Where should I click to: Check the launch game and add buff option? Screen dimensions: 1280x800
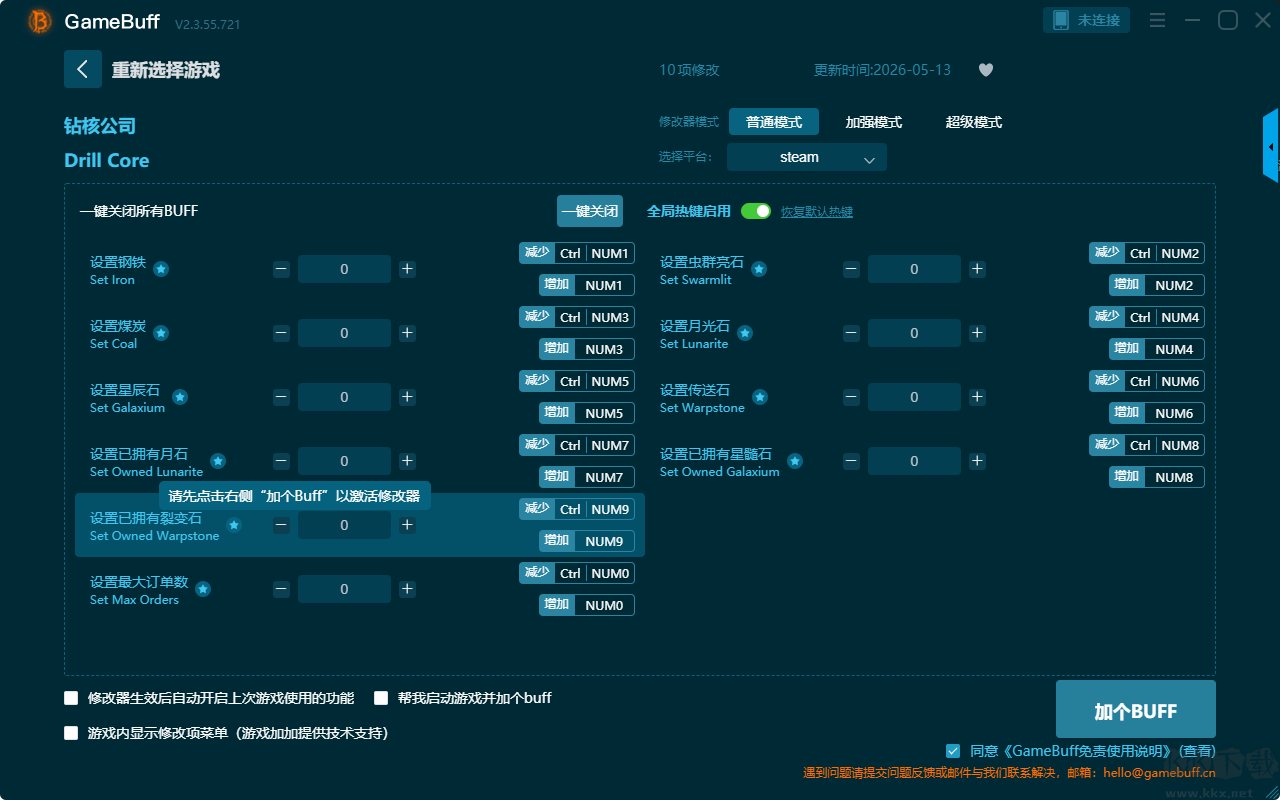point(381,698)
